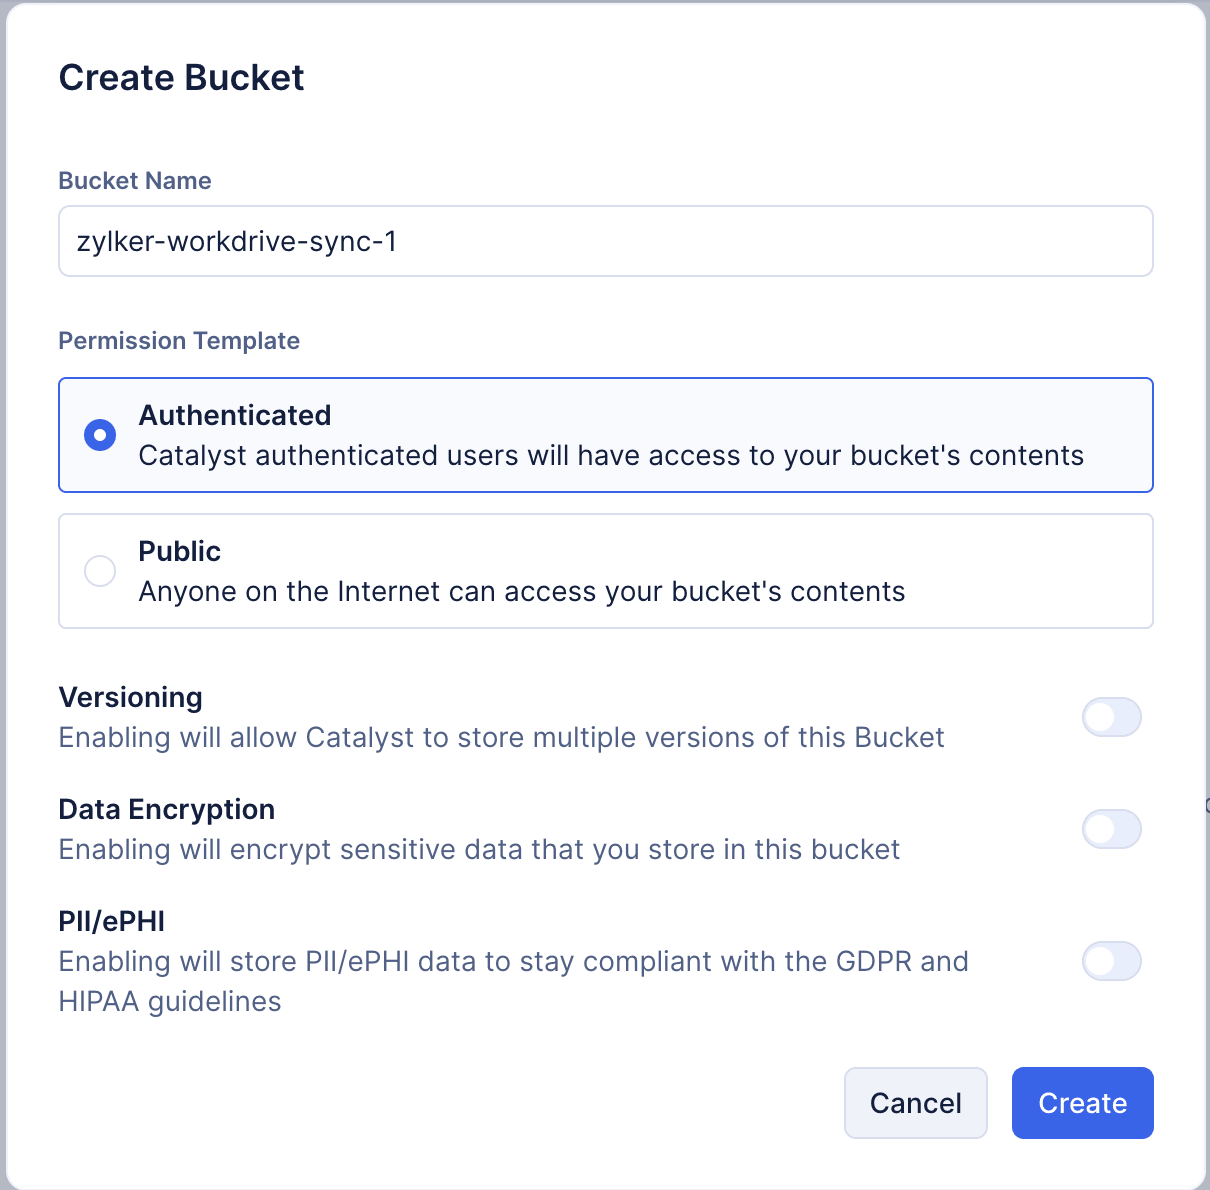Click the "Public" option title text

[x=180, y=551]
